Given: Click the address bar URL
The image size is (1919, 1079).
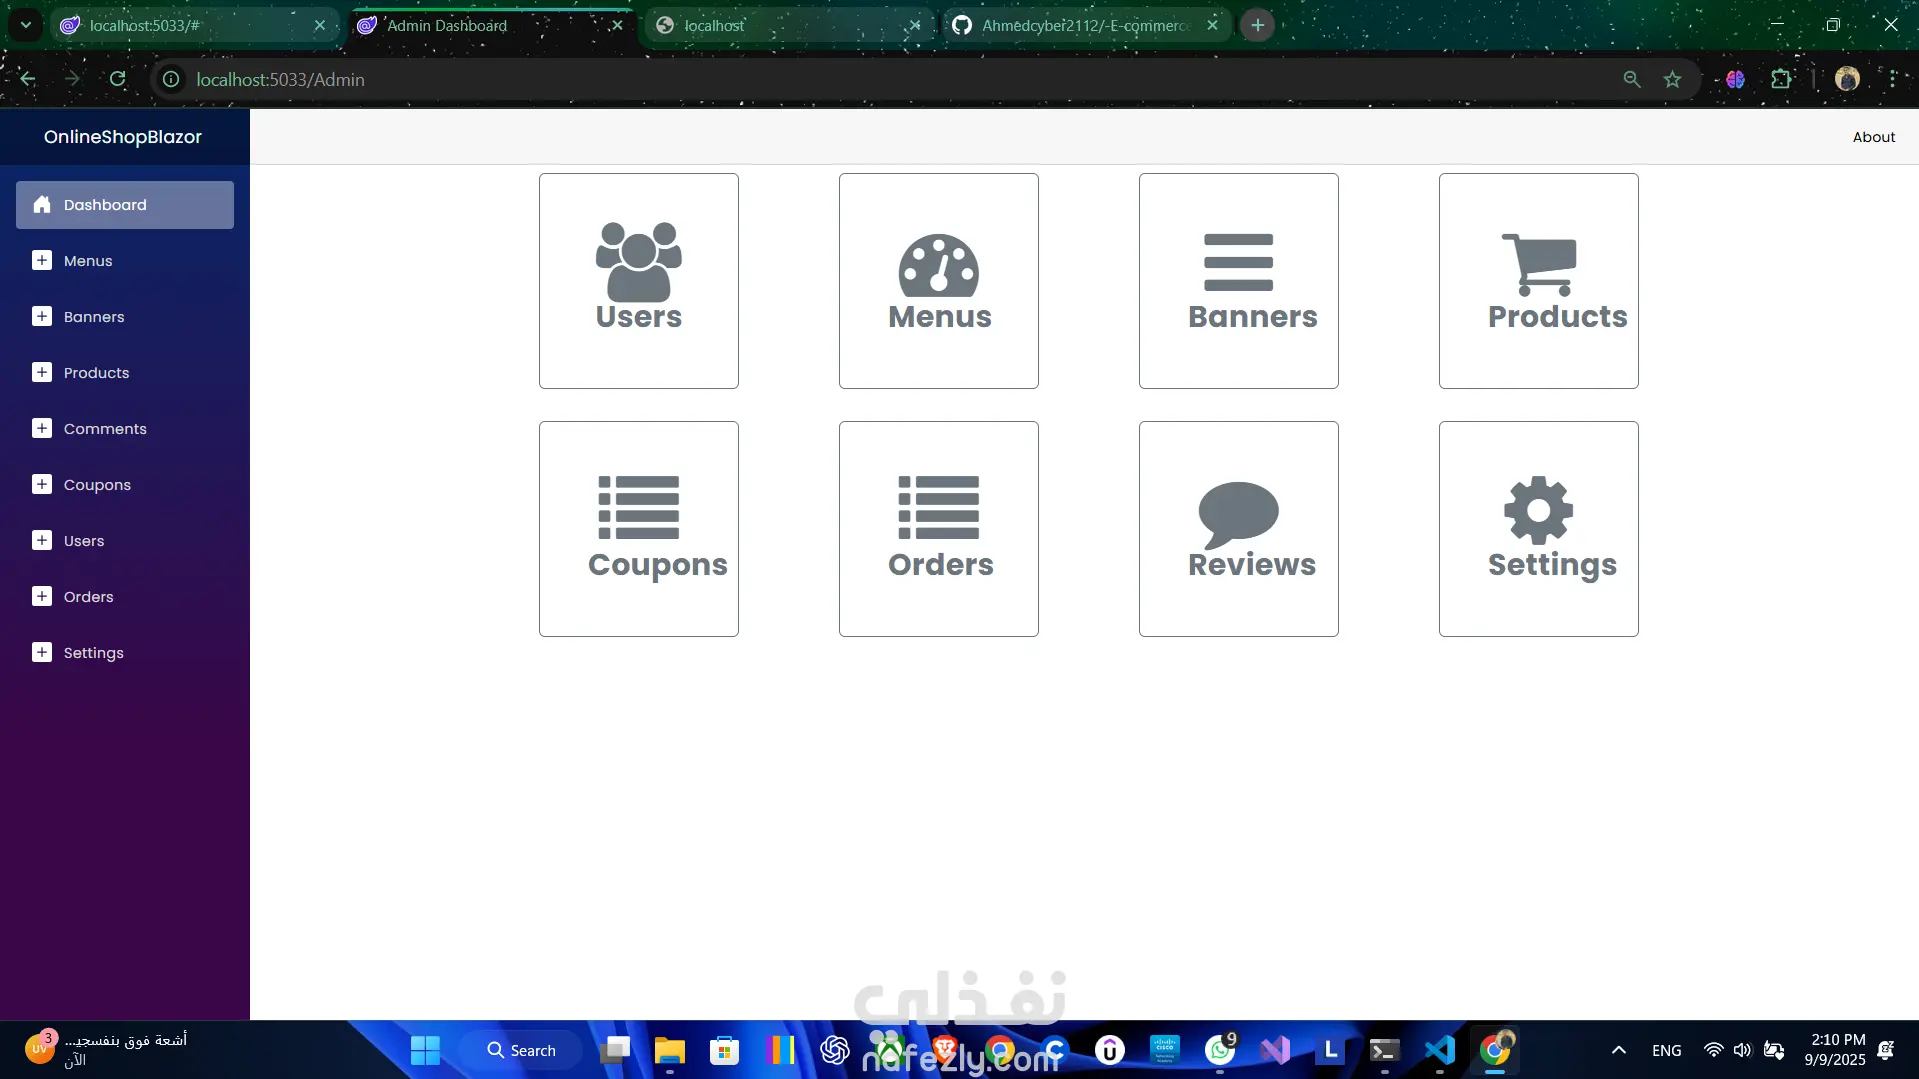Looking at the screenshot, I should (280, 79).
